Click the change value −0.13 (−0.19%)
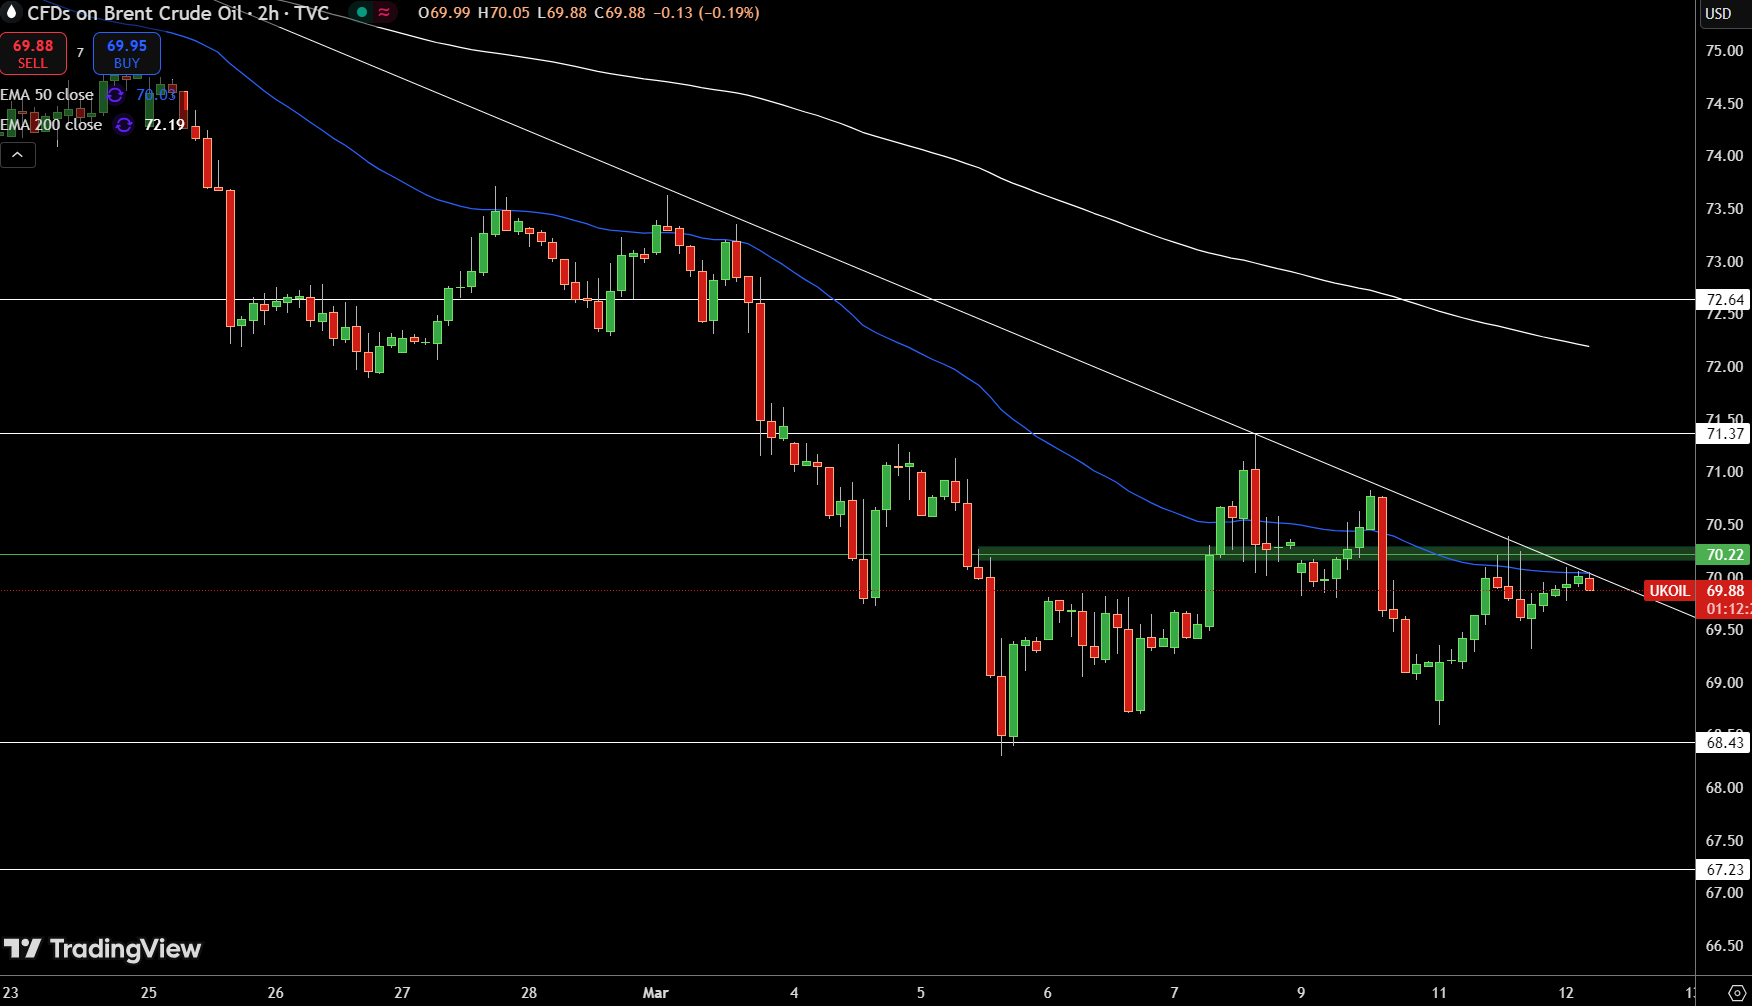The width and height of the screenshot is (1752, 1006). 706,13
